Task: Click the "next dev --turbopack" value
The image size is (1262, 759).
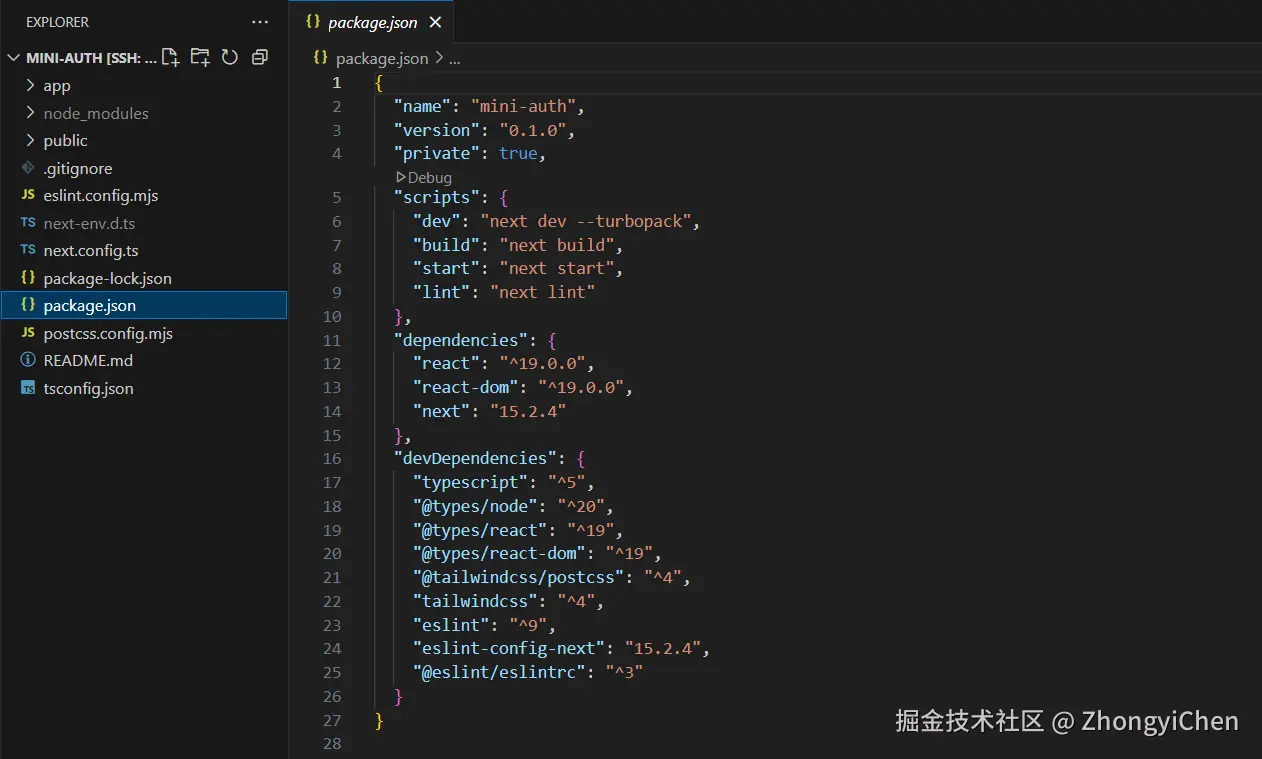Action: [x=586, y=221]
